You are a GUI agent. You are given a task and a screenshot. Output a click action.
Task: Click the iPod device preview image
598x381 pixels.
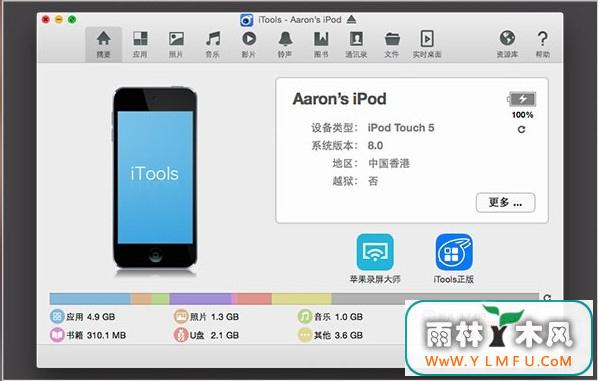click(x=155, y=178)
